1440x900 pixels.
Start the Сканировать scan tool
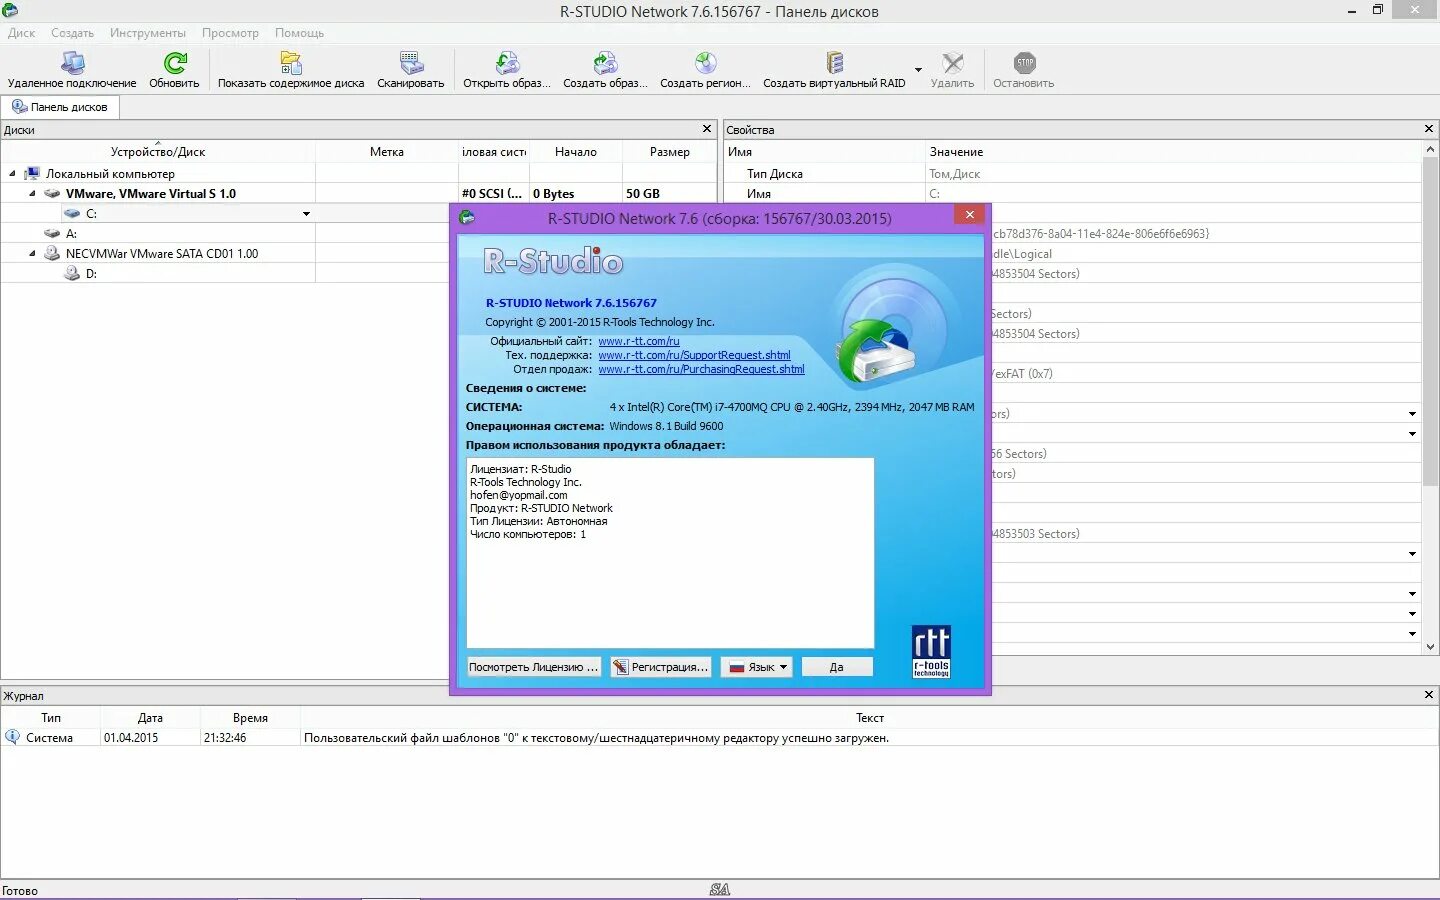click(x=411, y=70)
